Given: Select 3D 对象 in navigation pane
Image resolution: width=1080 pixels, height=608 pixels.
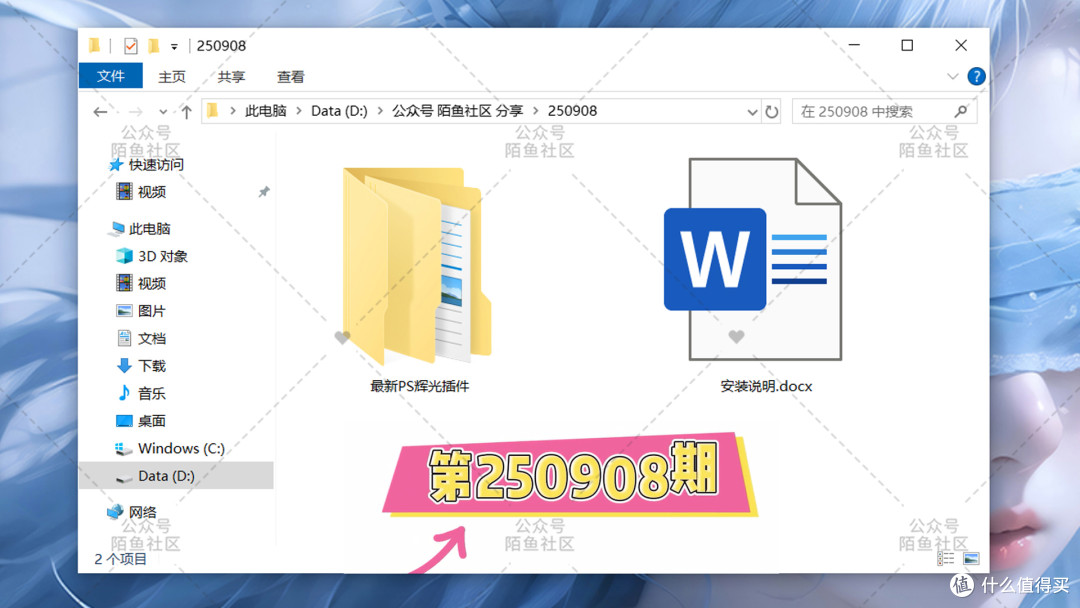Looking at the screenshot, I should [x=163, y=256].
